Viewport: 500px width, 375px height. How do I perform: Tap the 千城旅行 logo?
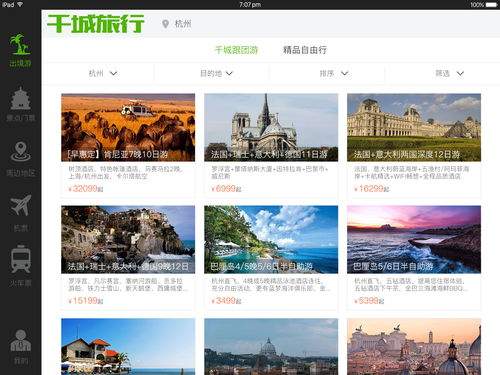point(96,23)
